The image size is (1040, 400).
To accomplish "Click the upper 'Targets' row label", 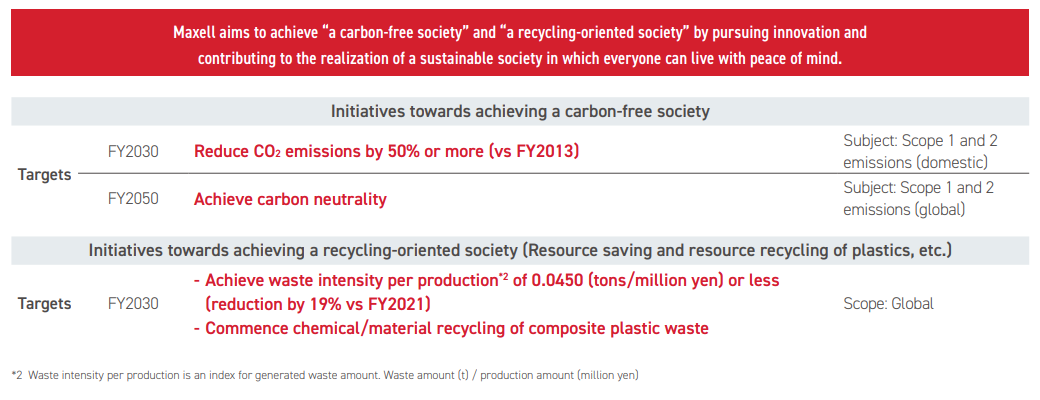I will click(x=44, y=176).
